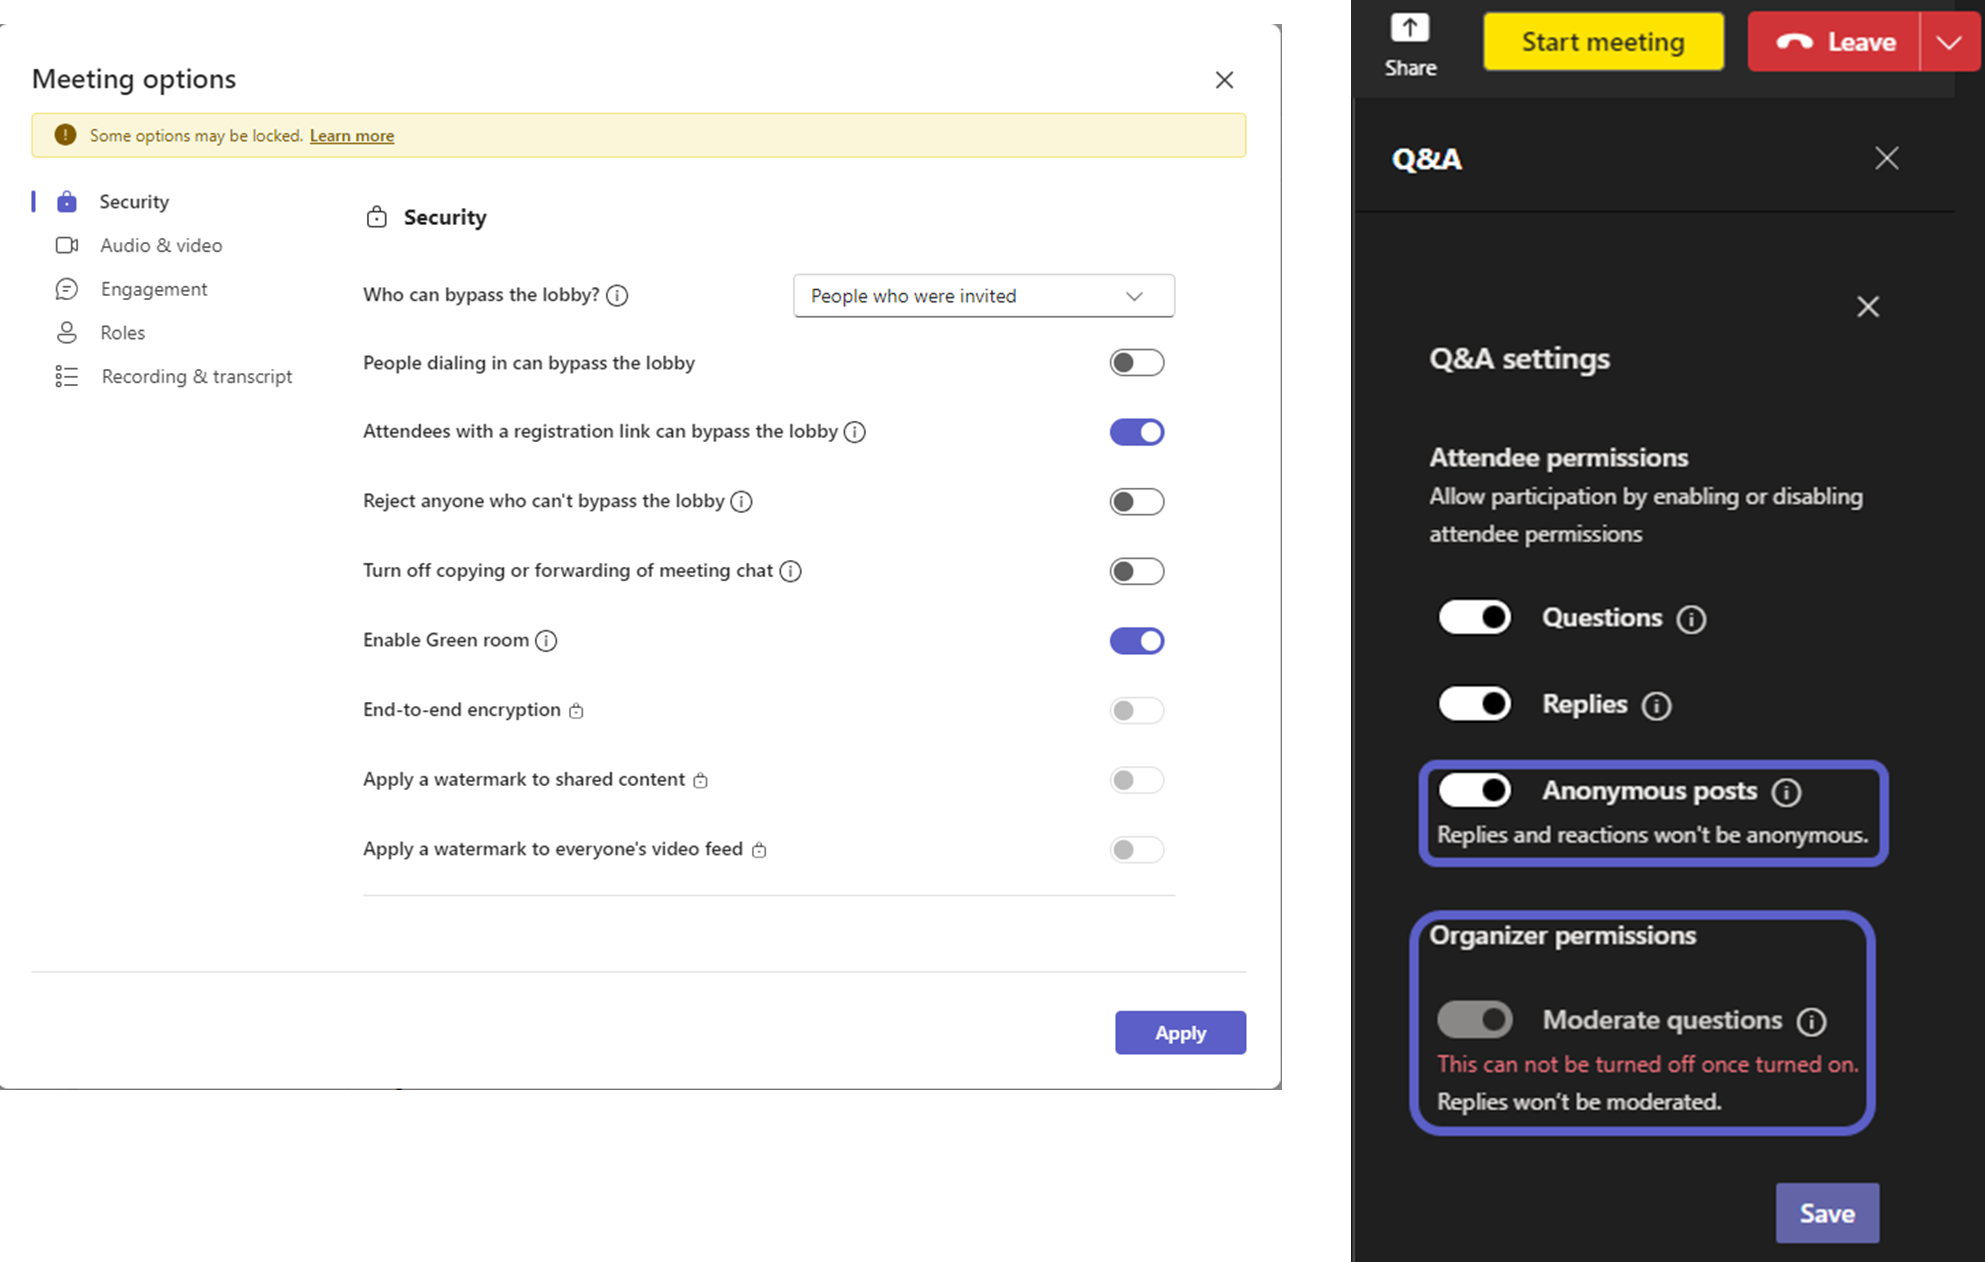Viewport: 1985px width, 1262px height.
Task: Click info icon next to Enable Green room
Action: pos(546,641)
